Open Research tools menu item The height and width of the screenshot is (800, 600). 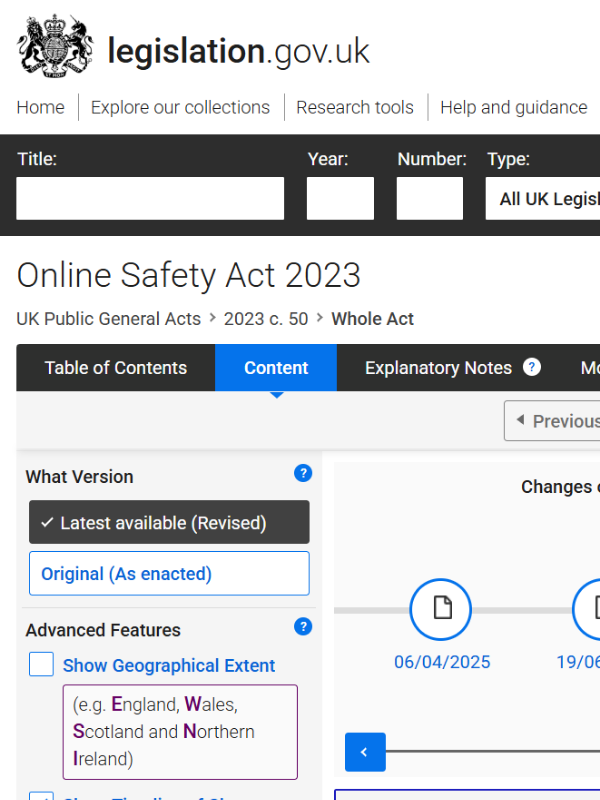tap(355, 108)
